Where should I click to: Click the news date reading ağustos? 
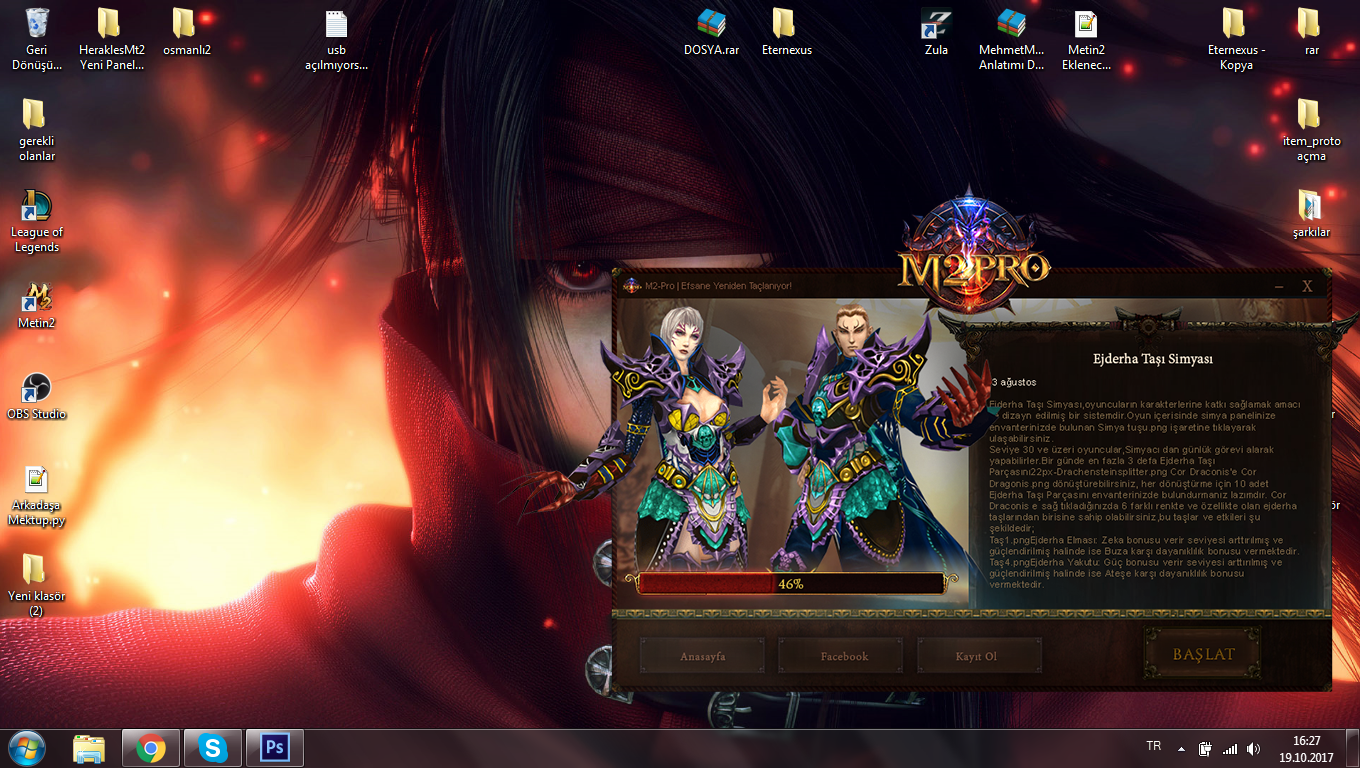[x=1014, y=382]
